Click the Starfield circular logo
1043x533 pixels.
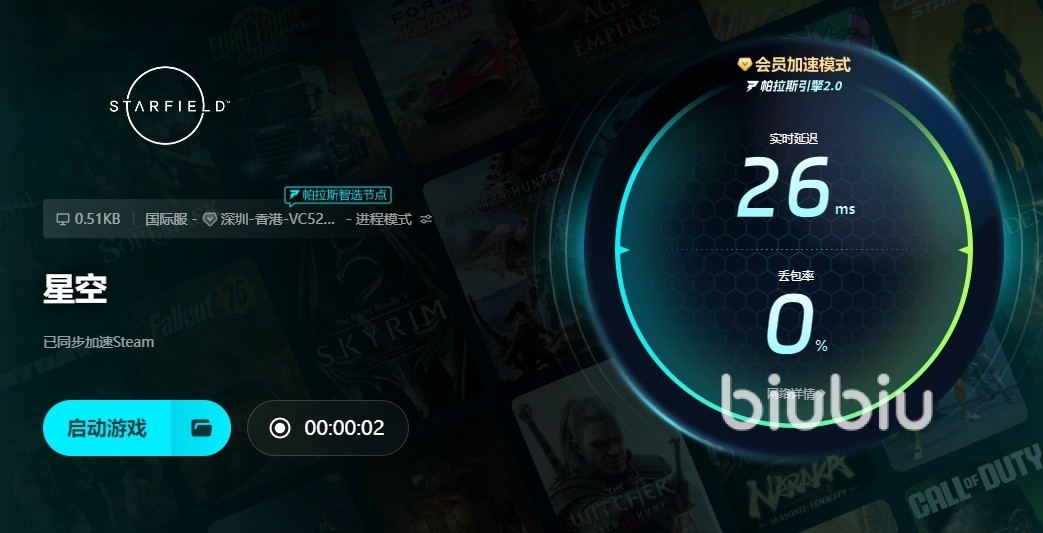click(x=167, y=106)
